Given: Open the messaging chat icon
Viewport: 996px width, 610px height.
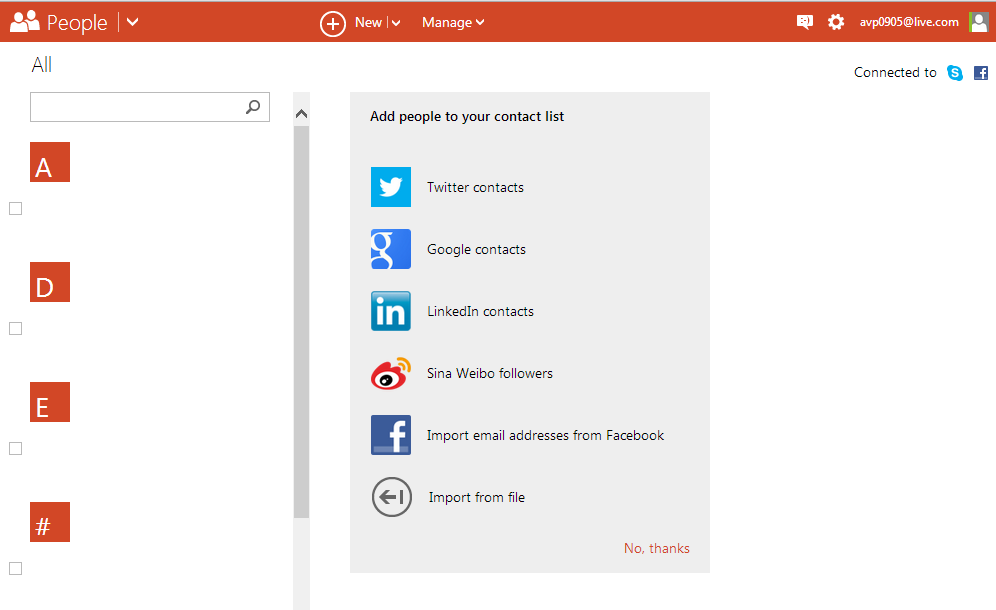Looking at the screenshot, I should coord(805,22).
